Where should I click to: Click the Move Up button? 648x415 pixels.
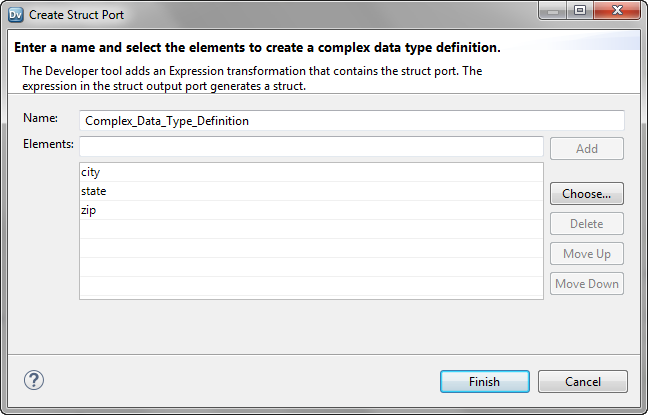[586, 254]
